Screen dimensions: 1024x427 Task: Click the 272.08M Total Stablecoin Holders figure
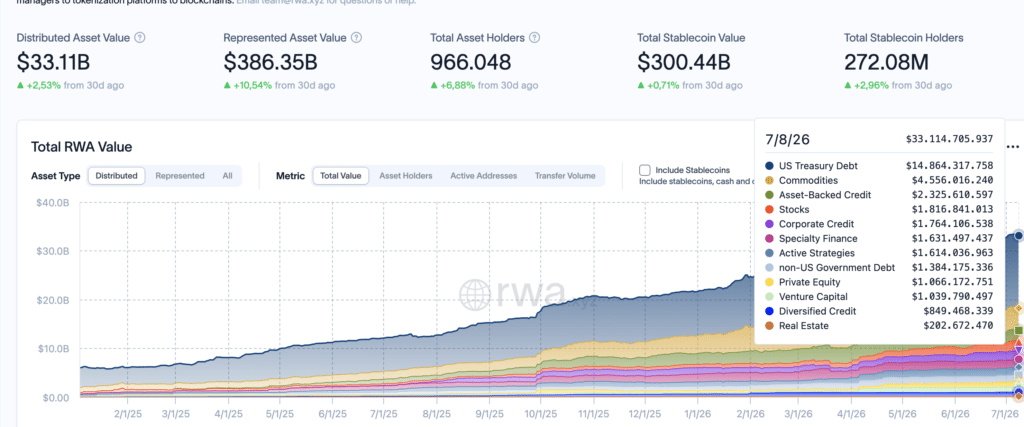(x=886, y=62)
